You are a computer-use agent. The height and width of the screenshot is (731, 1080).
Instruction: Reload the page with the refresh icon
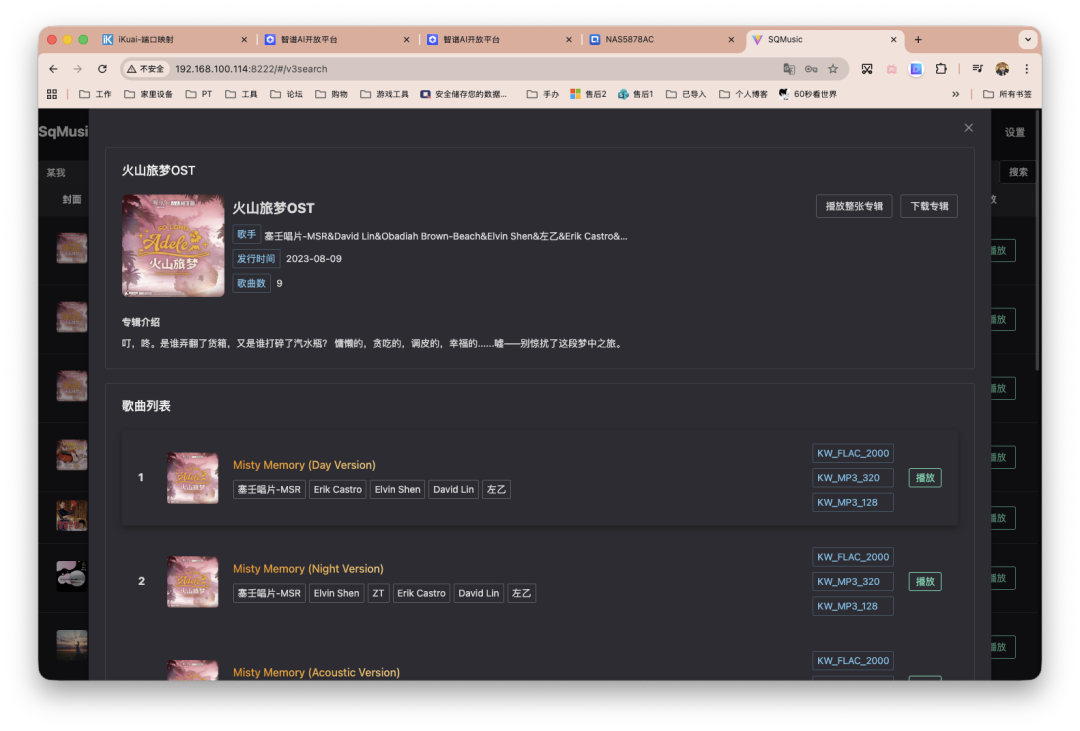(103, 70)
